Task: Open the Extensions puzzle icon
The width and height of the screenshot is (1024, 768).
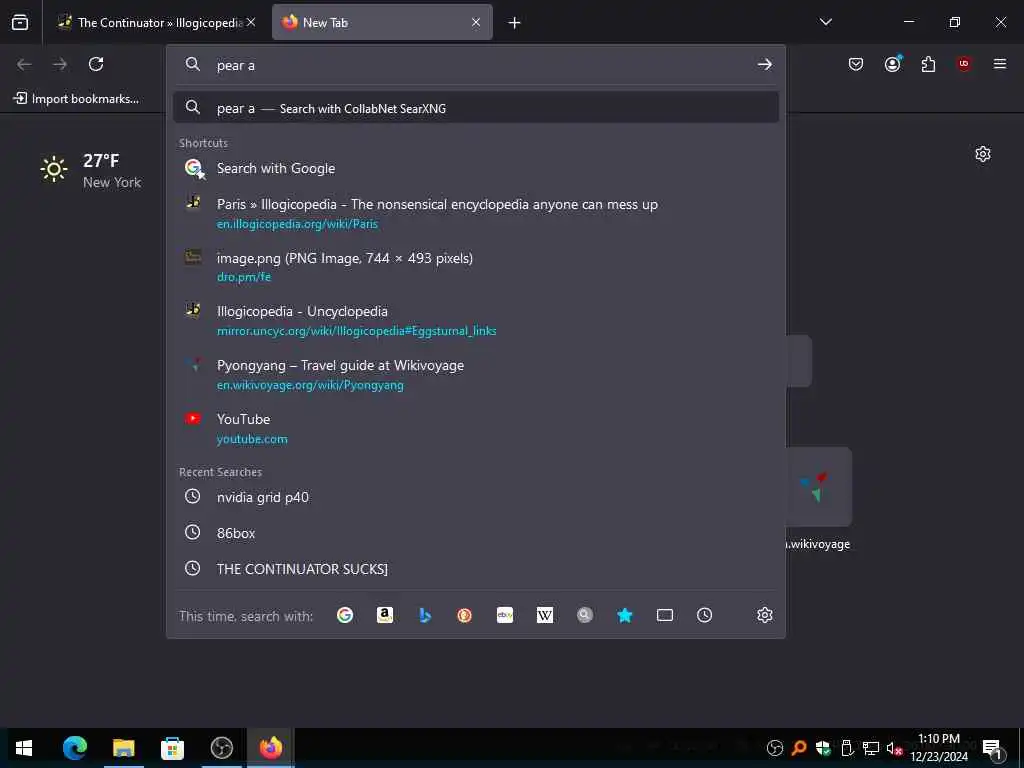Action: [x=928, y=64]
